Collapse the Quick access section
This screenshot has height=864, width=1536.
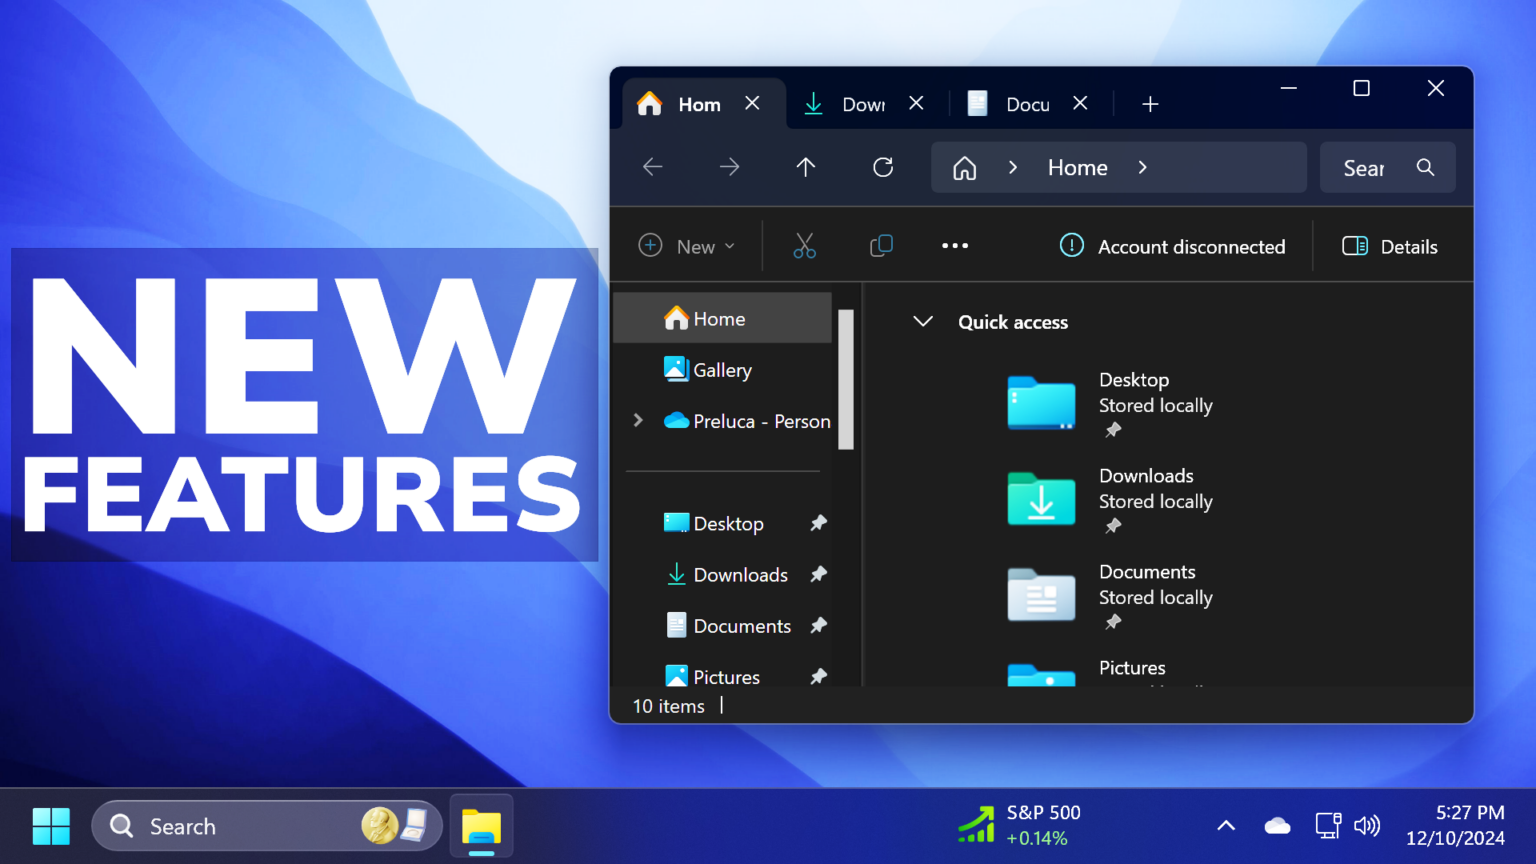[922, 321]
